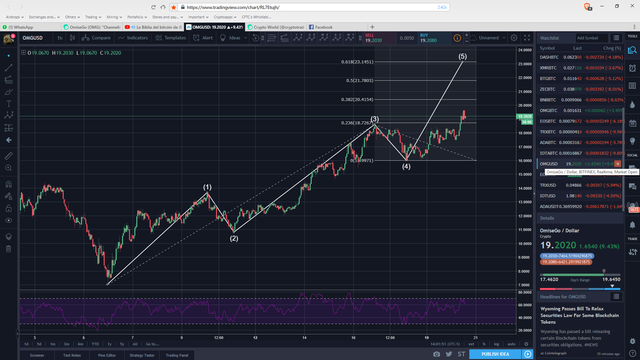Click the SELL 19.2030 button
The image size is (640, 360).
(380, 38)
